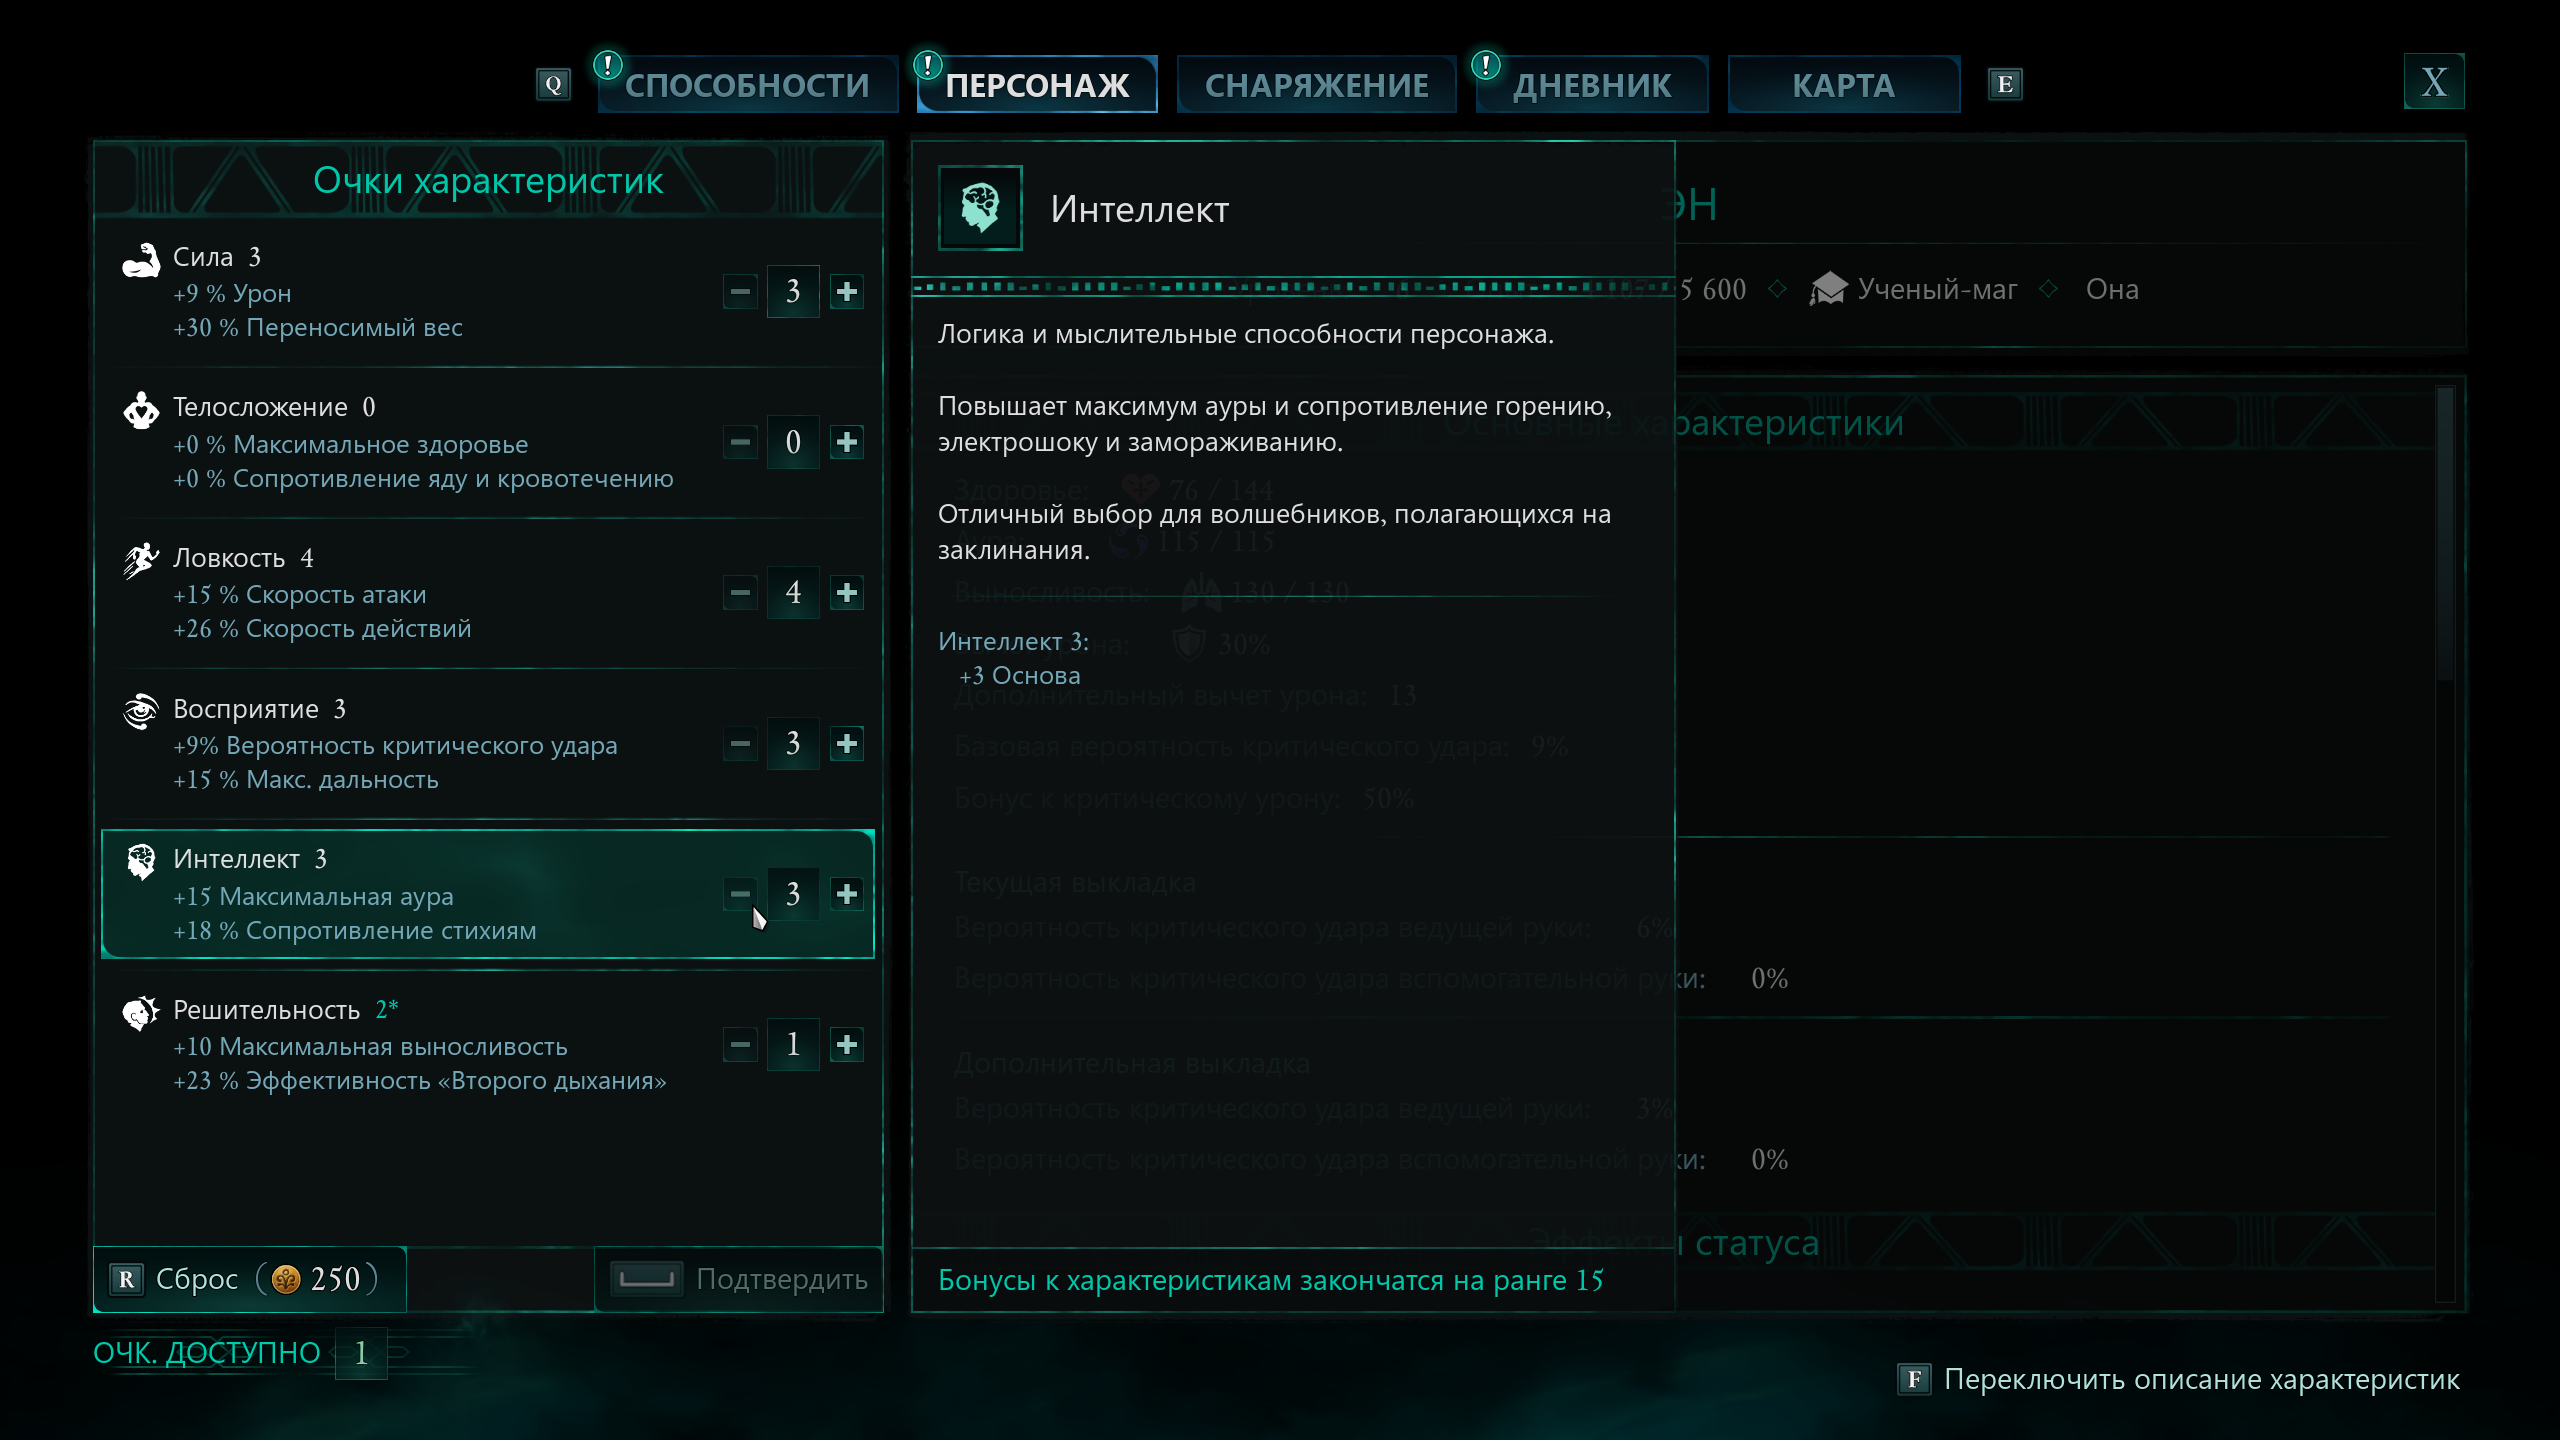The image size is (2560, 1440).
Task: Click the Решительность lion head icon
Action: tap(141, 1012)
